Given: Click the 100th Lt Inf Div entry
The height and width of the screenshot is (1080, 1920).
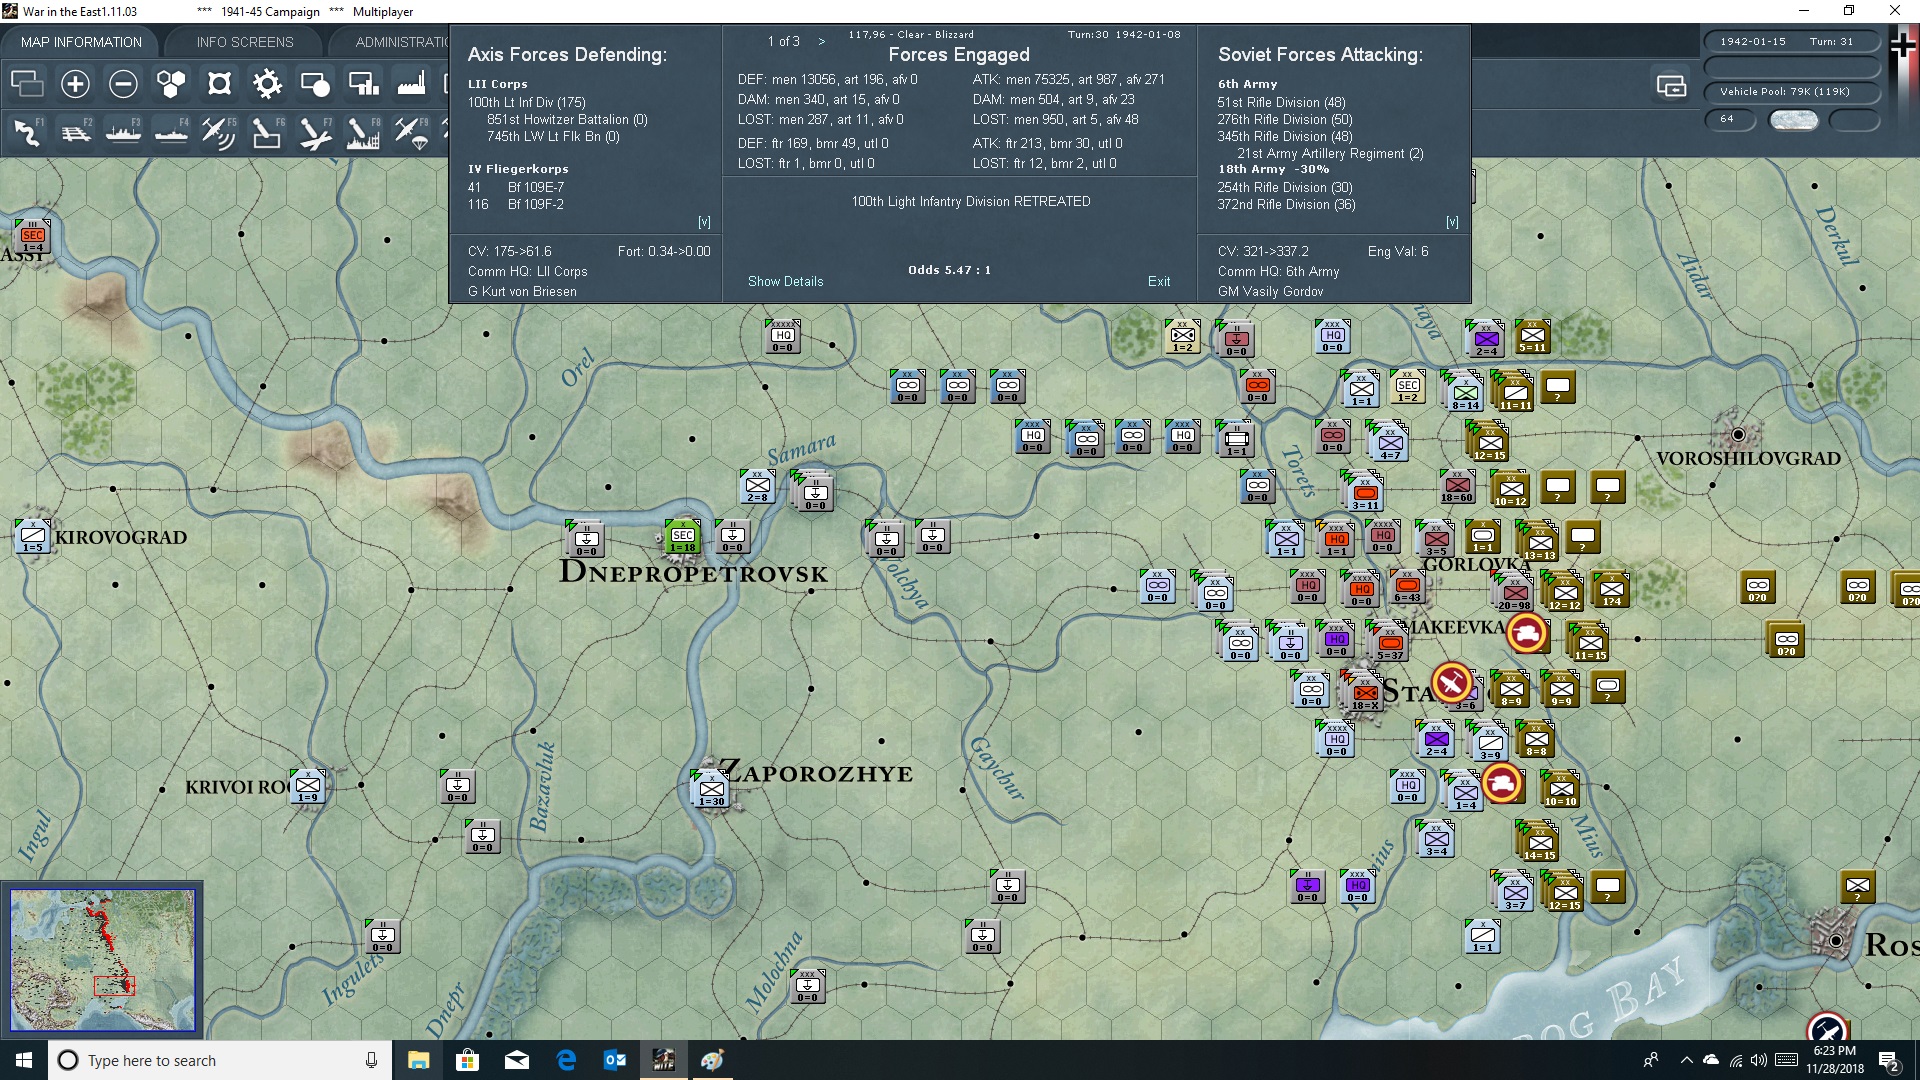Looking at the screenshot, I should coord(527,102).
